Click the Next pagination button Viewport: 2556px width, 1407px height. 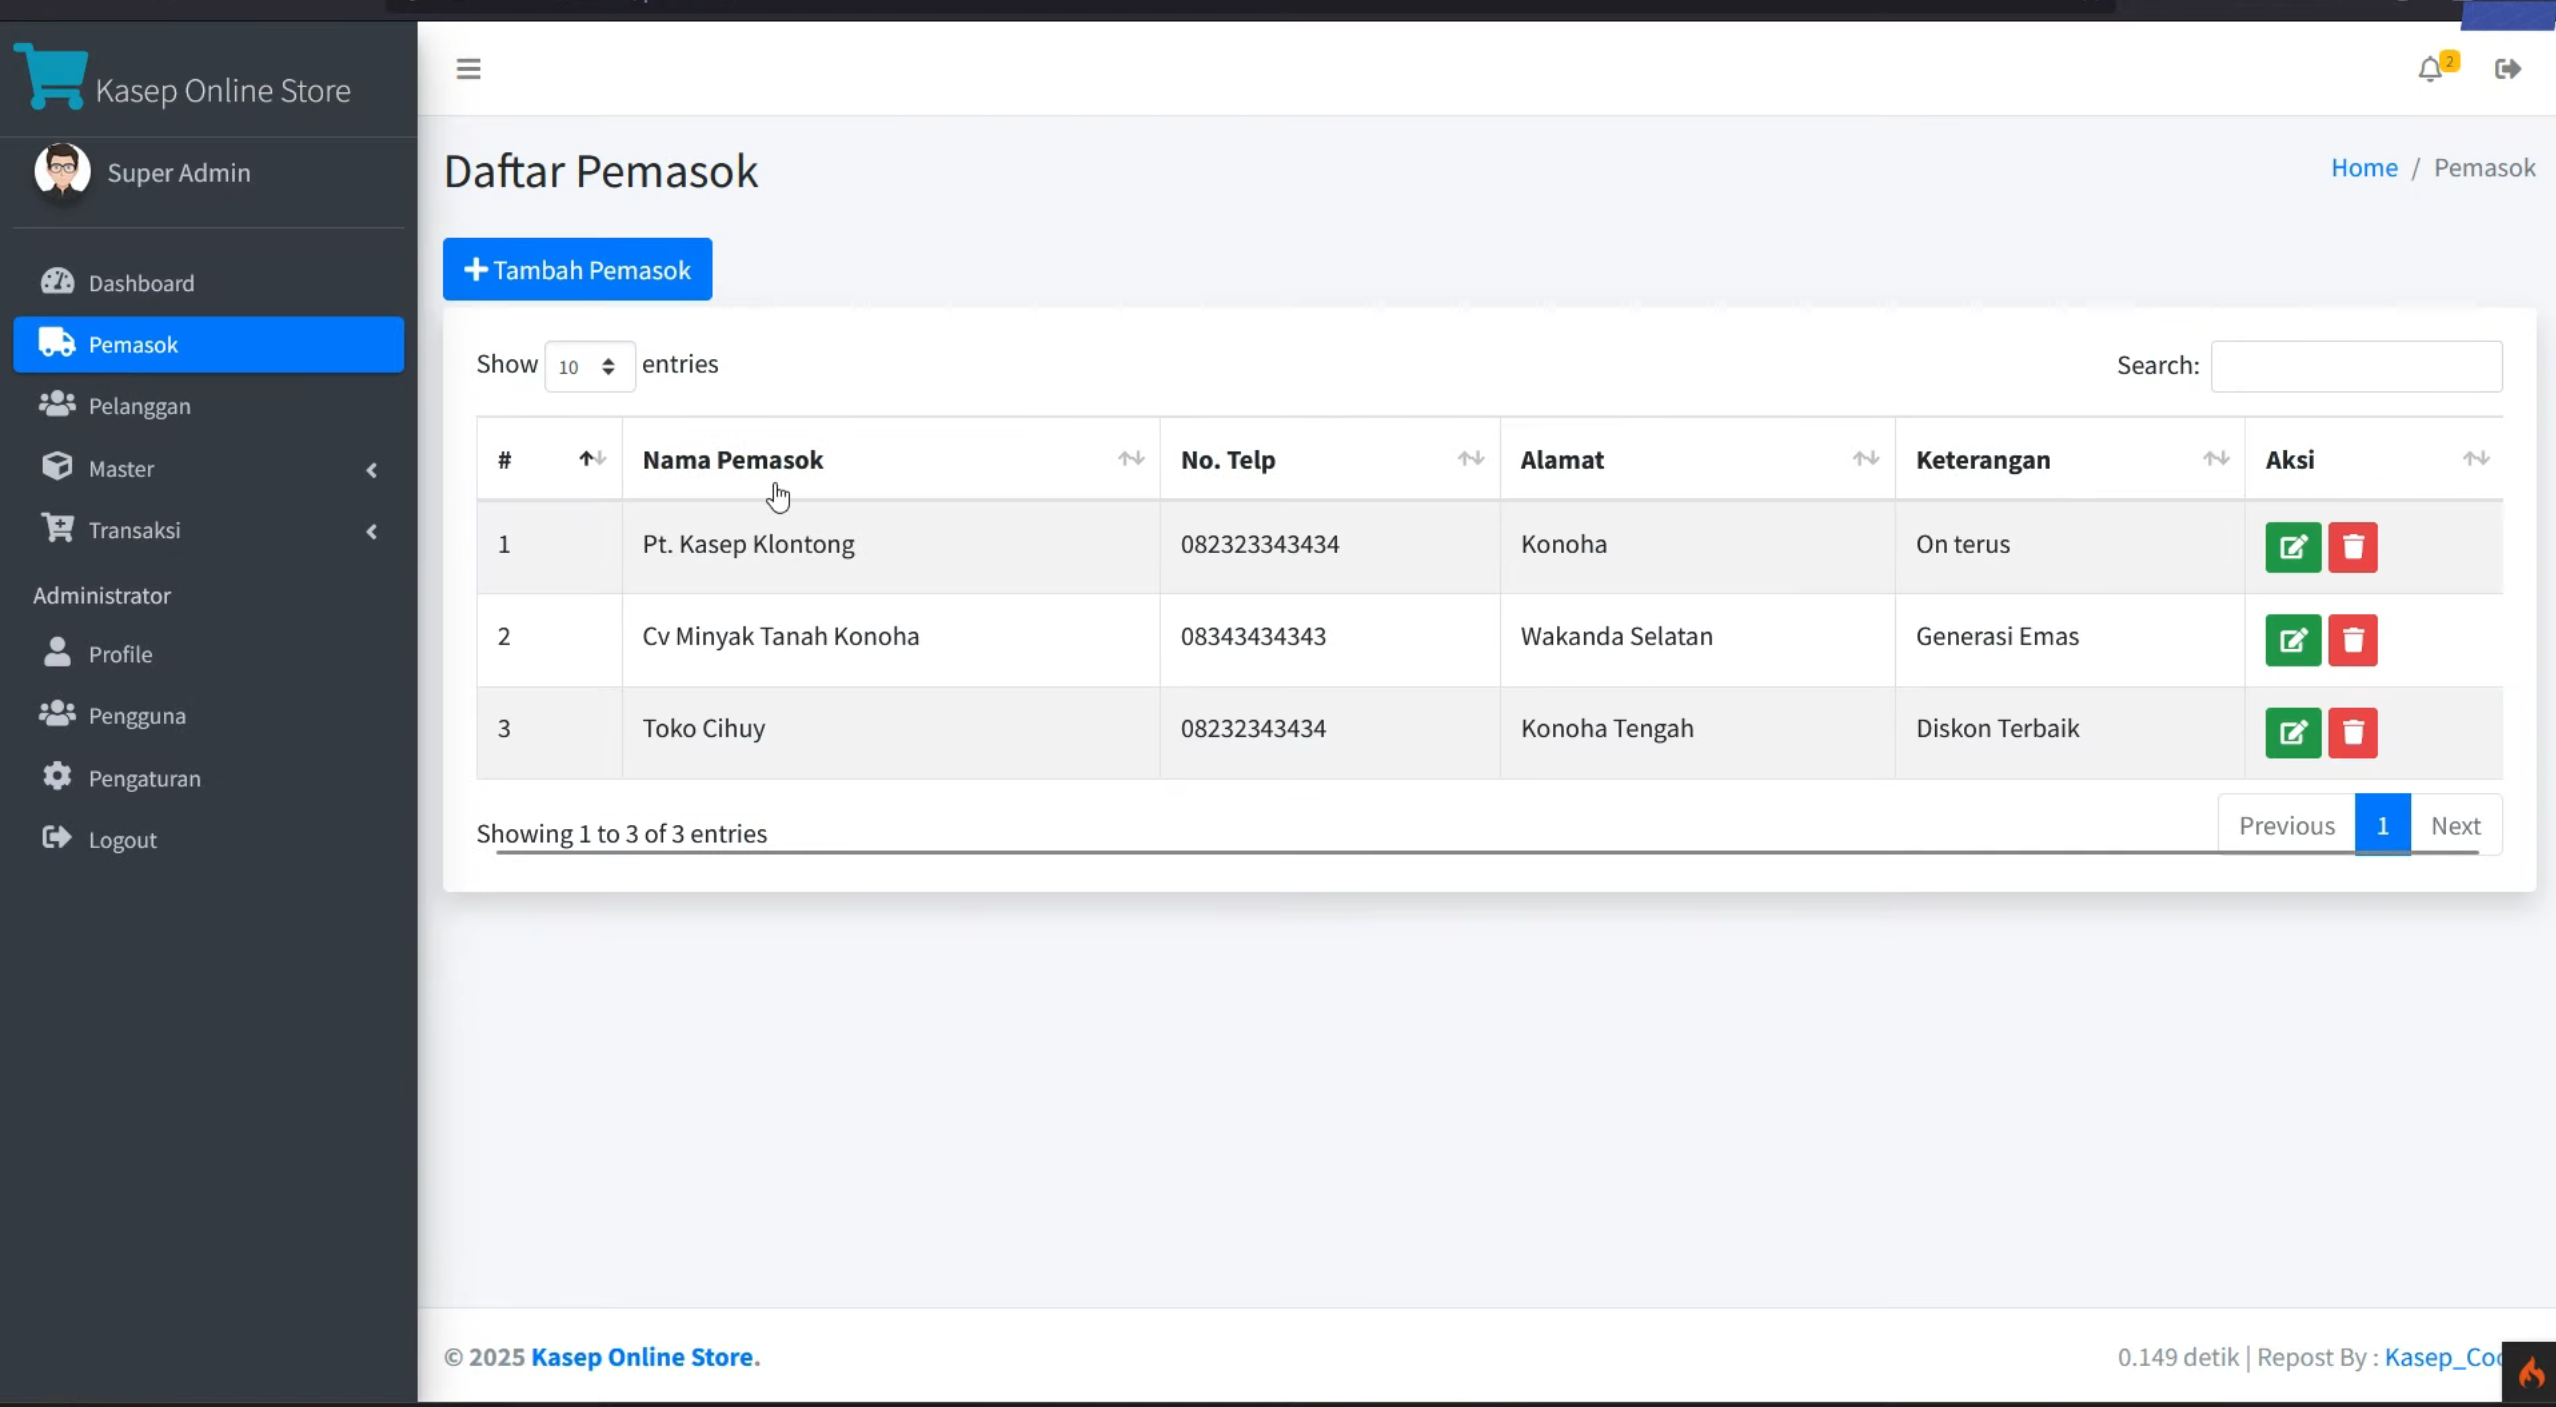coord(2455,825)
